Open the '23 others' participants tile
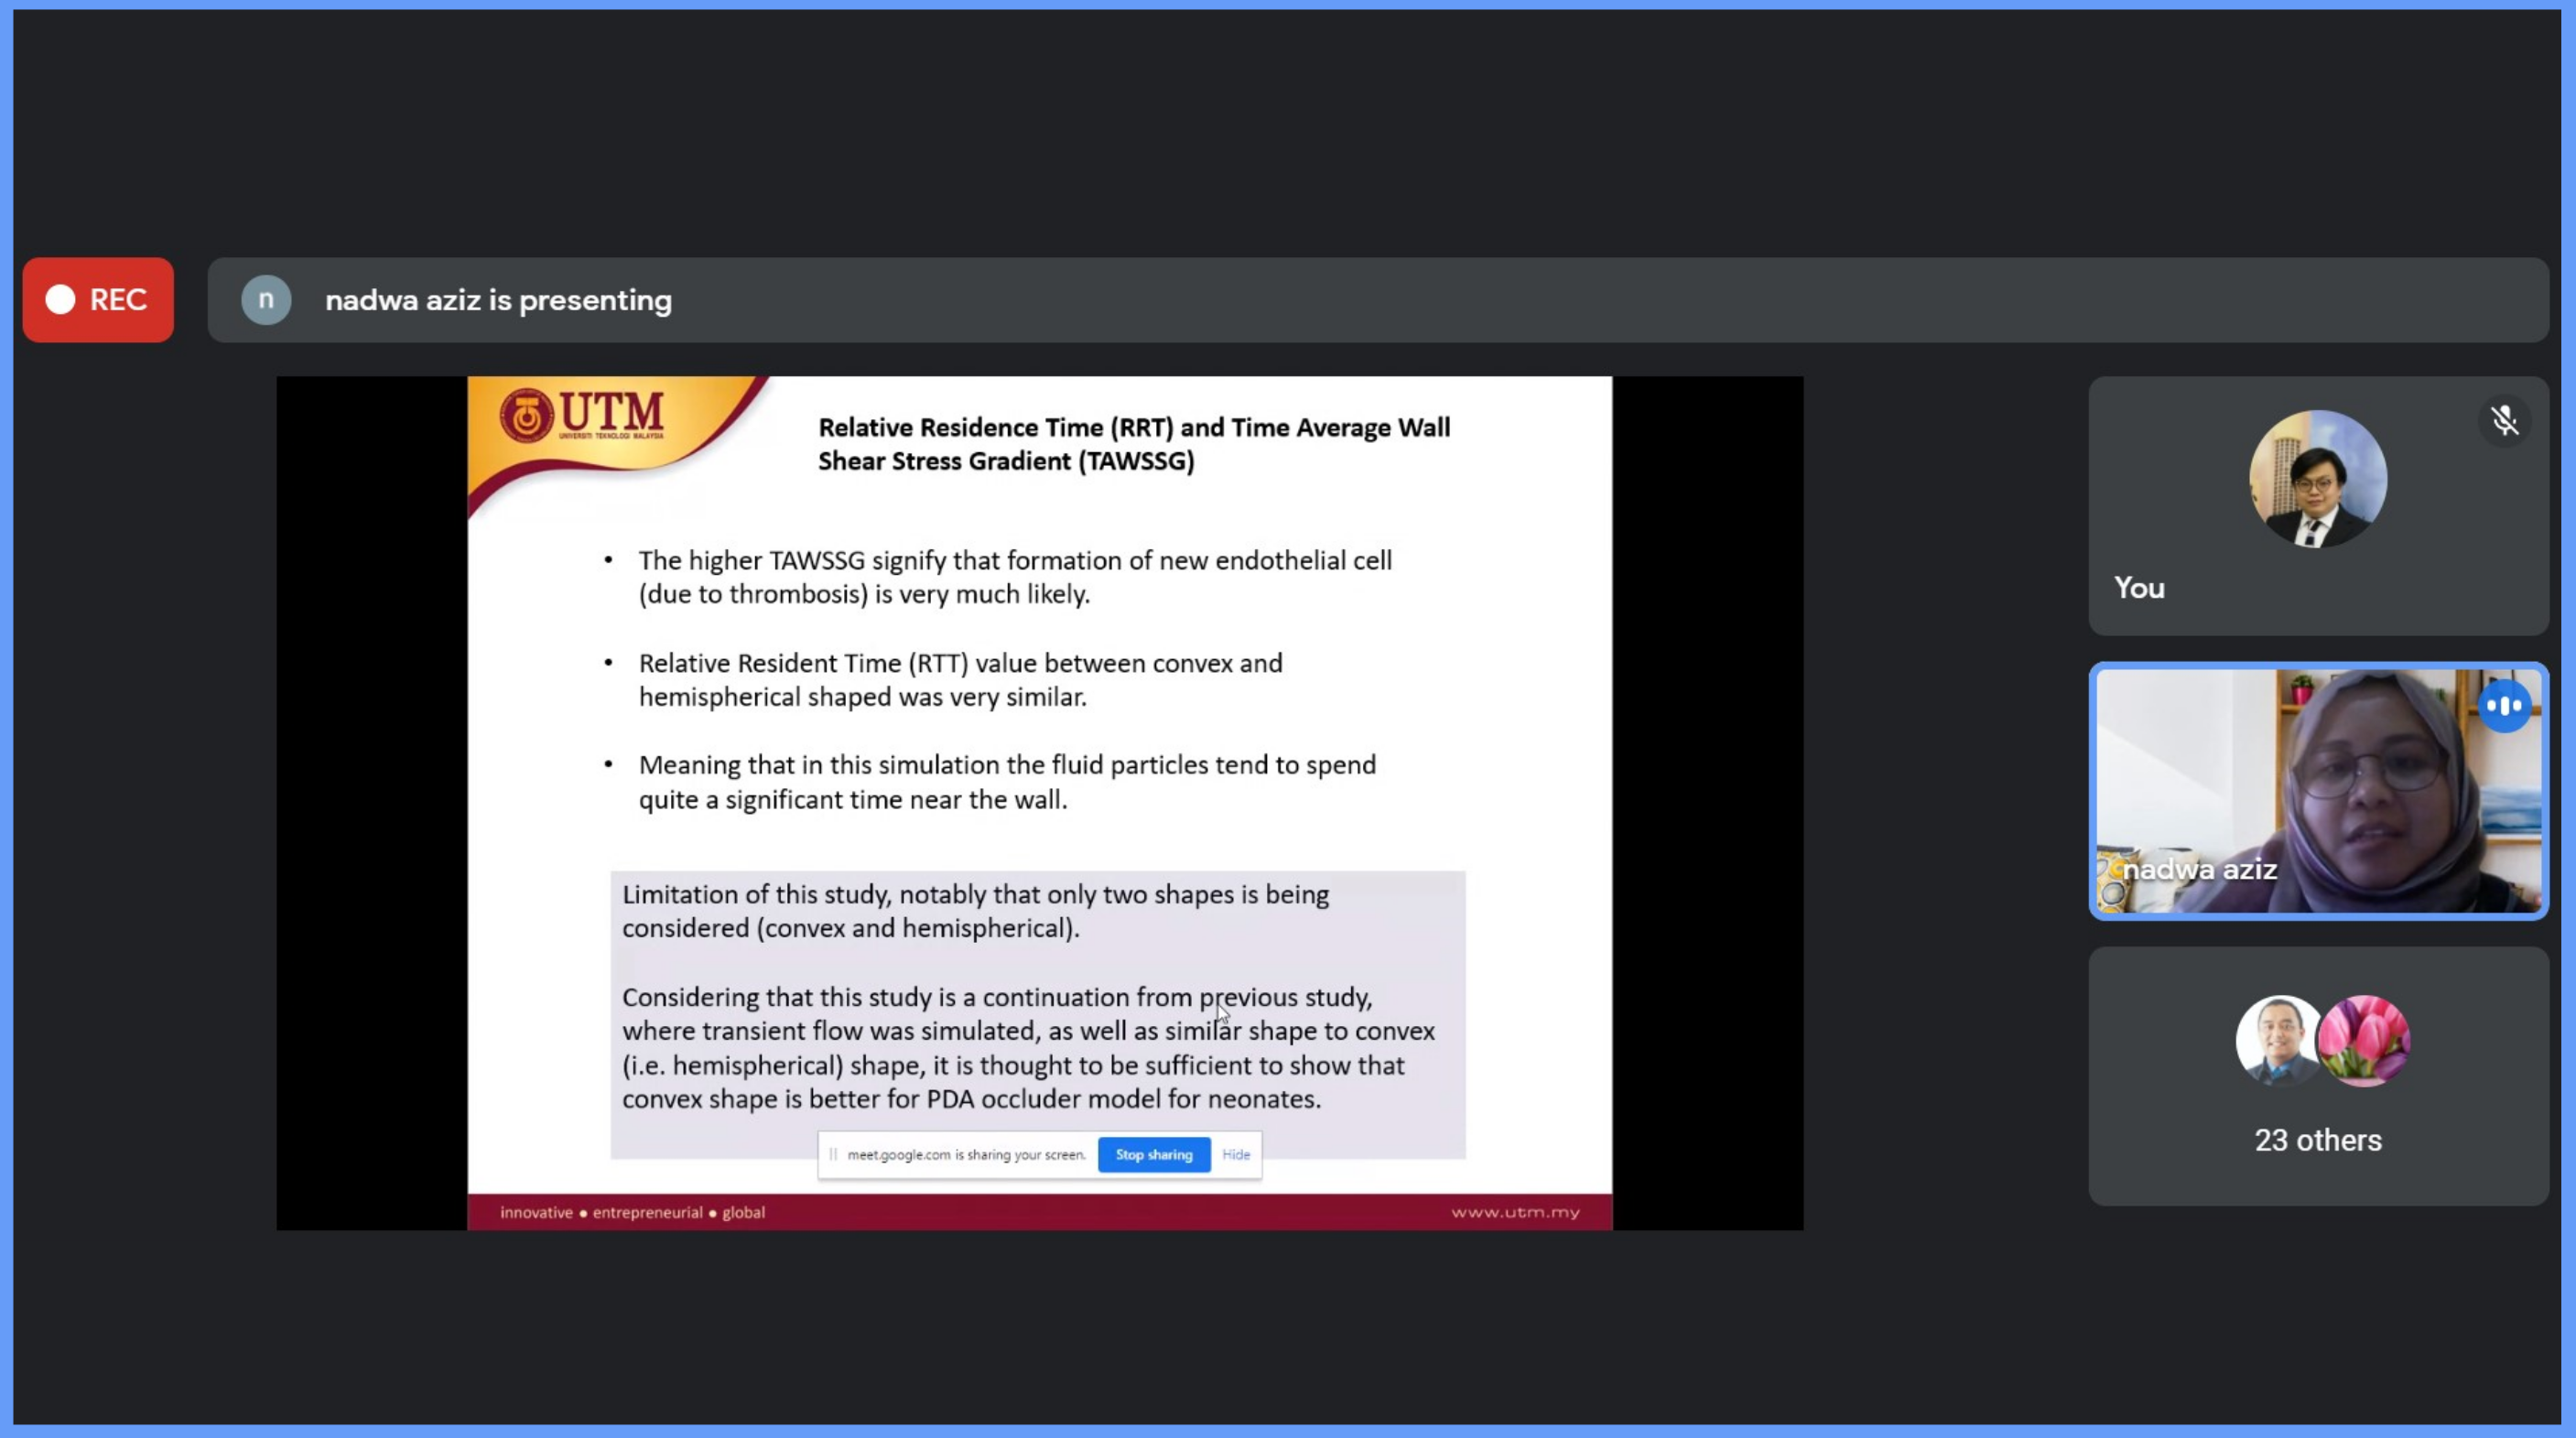The height and width of the screenshot is (1438, 2576). click(x=2317, y=1140)
